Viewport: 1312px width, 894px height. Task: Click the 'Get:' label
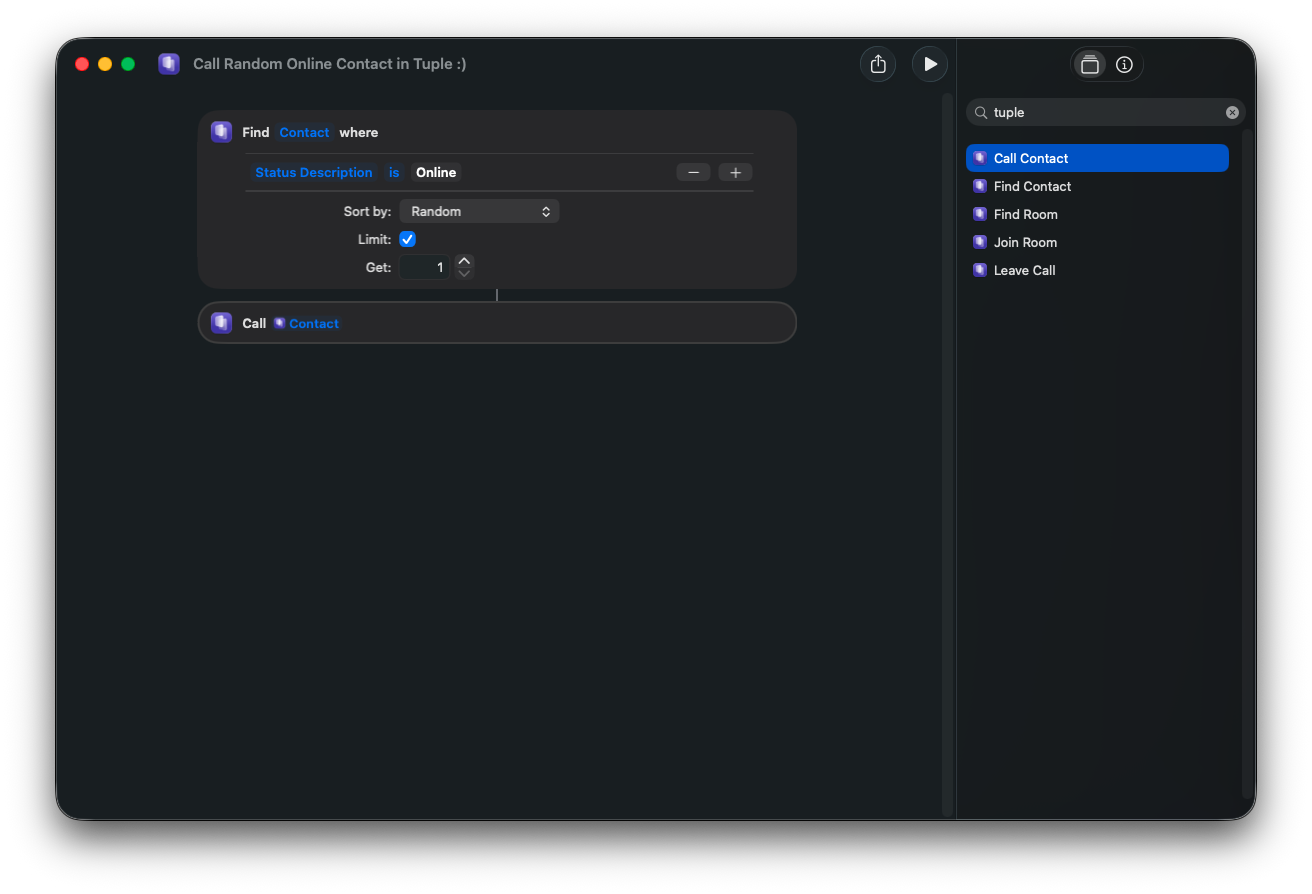[378, 267]
